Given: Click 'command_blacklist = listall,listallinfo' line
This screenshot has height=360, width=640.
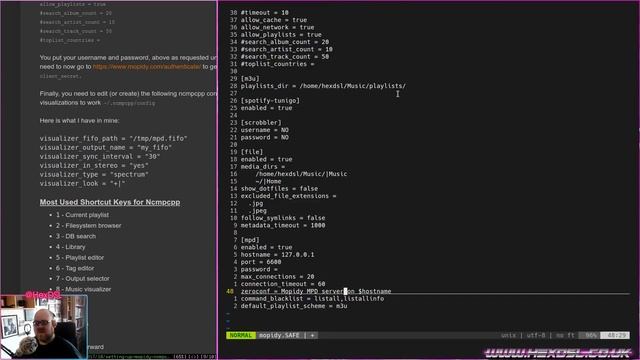Looking at the screenshot, I should click(x=312, y=299).
